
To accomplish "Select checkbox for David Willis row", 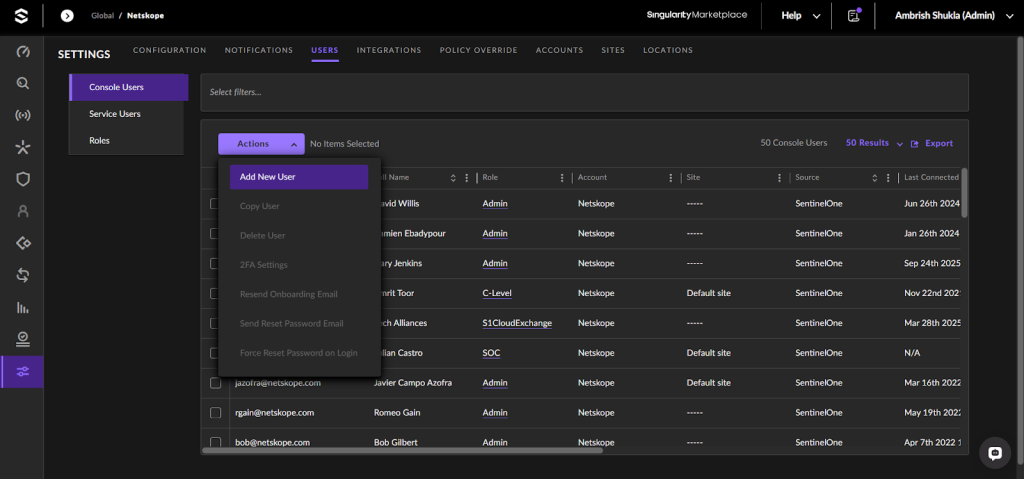I will (x=214, y=204).
